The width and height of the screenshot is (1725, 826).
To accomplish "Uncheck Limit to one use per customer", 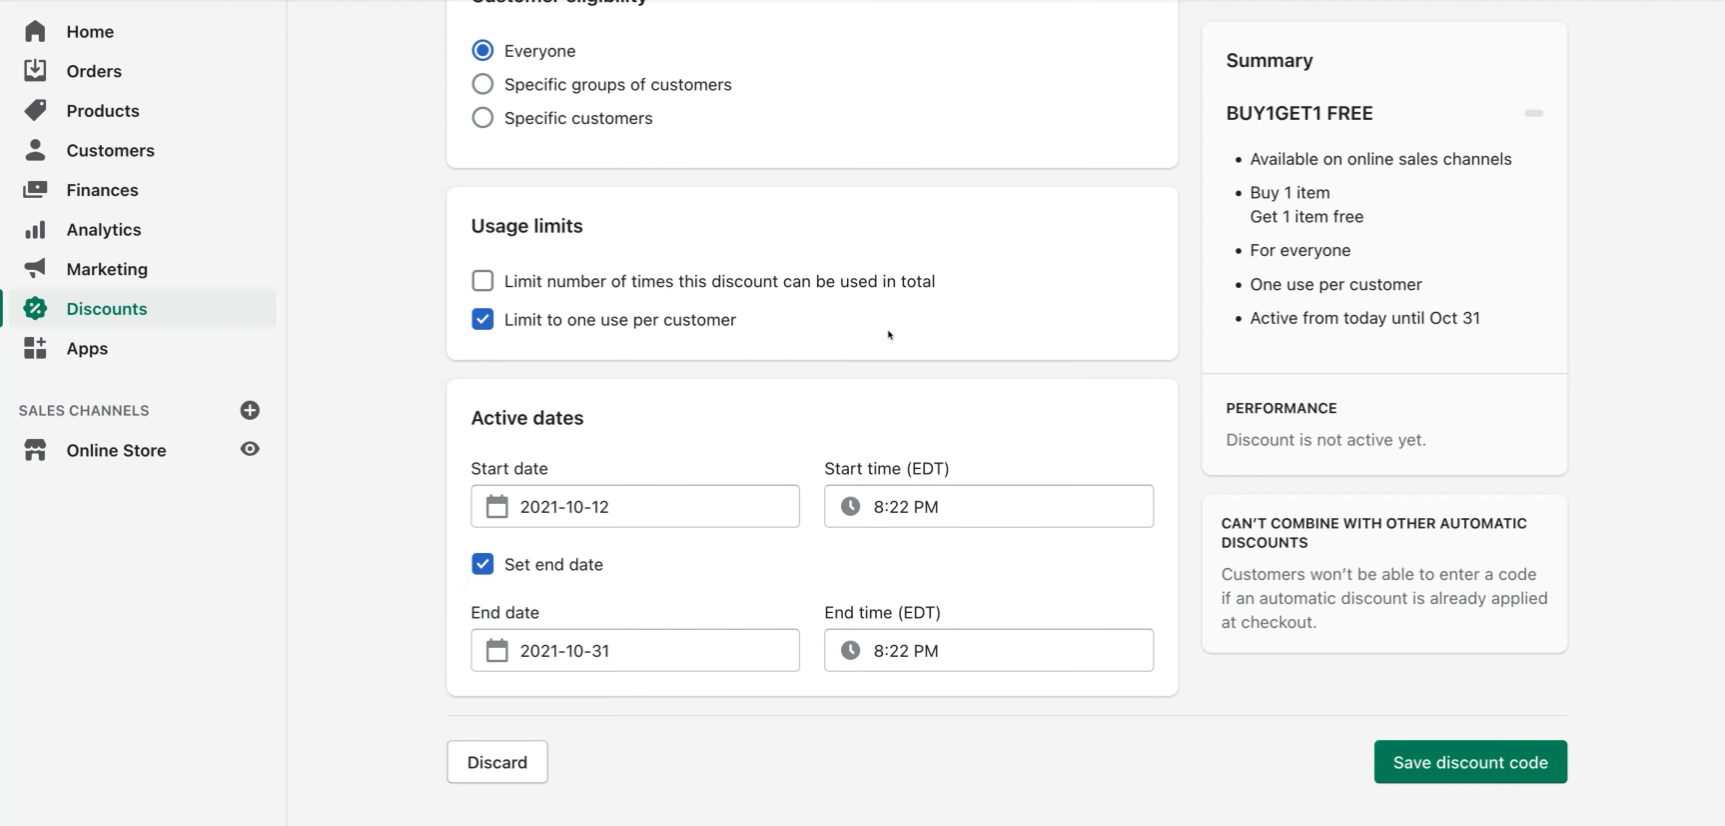I will coord(482,319).
